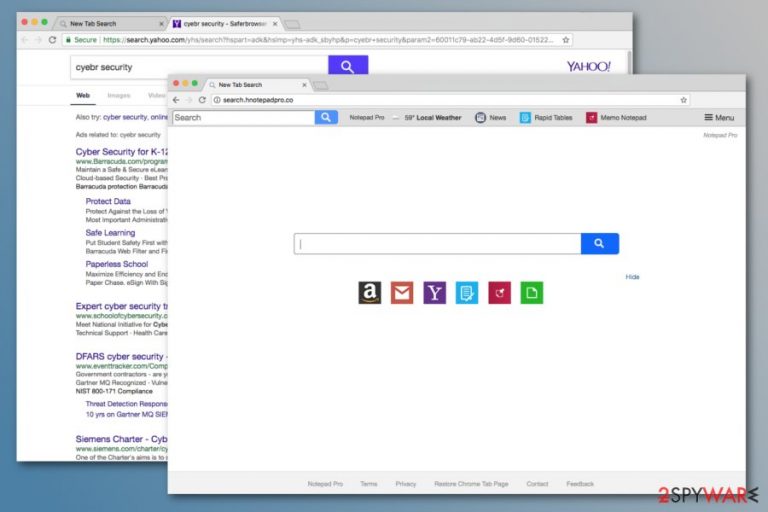Open Threat Detection Response sublink

[126, 404]
